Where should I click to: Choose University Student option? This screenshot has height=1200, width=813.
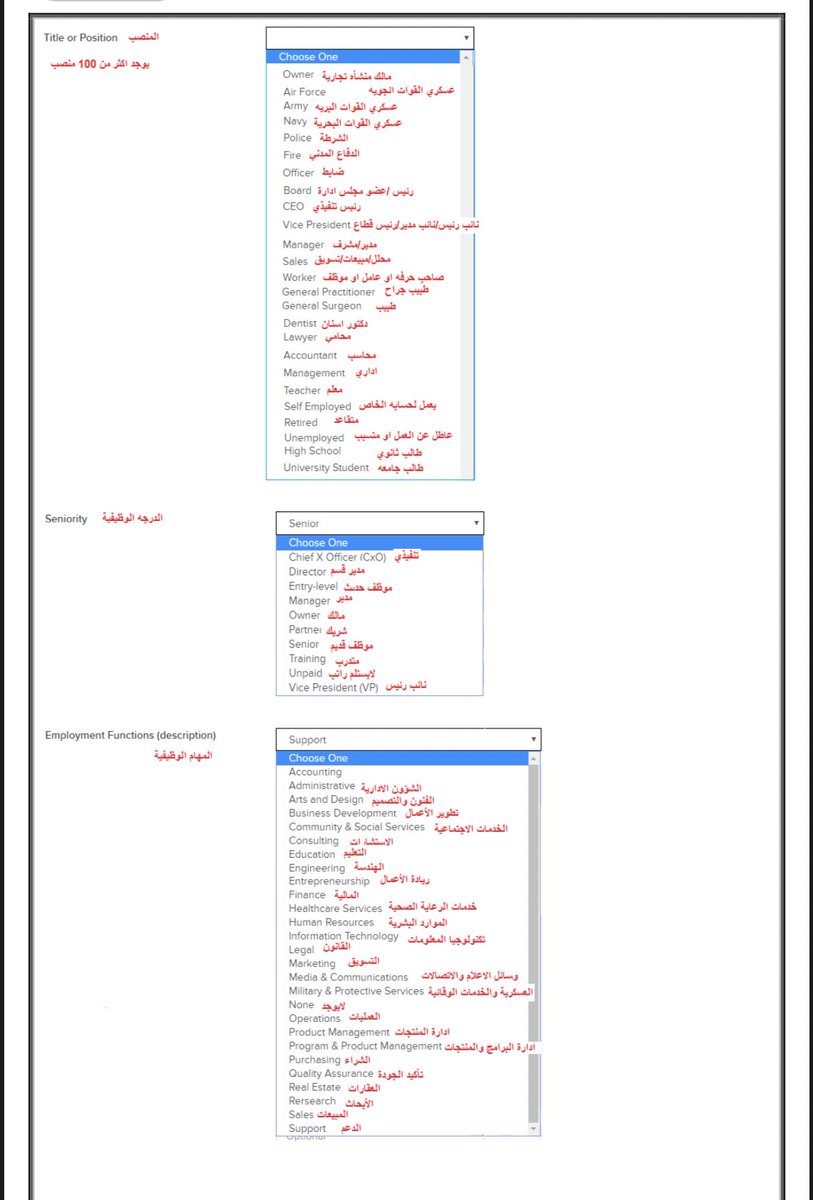[326, 467]
